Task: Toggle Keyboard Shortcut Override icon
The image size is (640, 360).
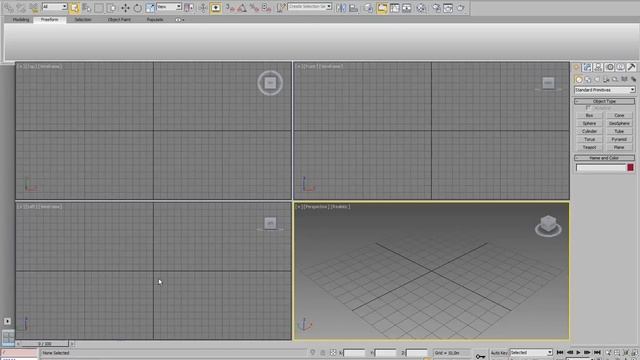Action: (216, 7)
